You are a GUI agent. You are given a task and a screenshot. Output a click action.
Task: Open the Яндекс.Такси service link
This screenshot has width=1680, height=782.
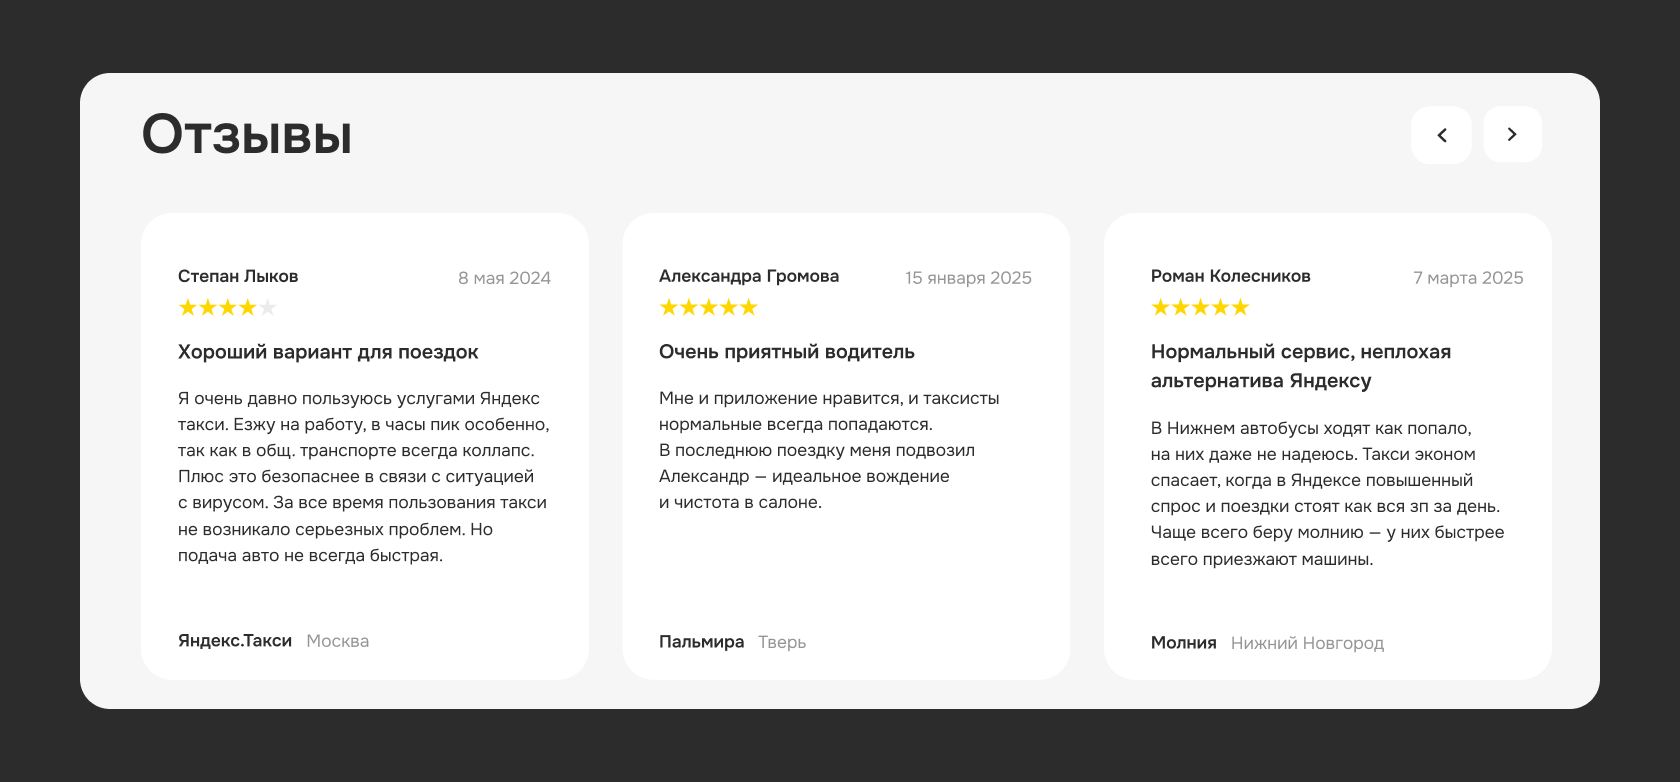(x=235, y=641)
